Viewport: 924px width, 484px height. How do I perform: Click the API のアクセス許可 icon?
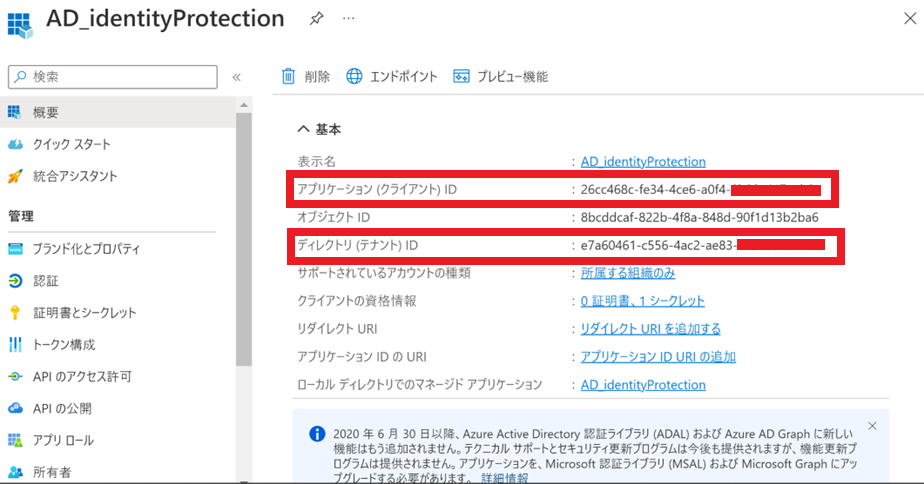15,376
